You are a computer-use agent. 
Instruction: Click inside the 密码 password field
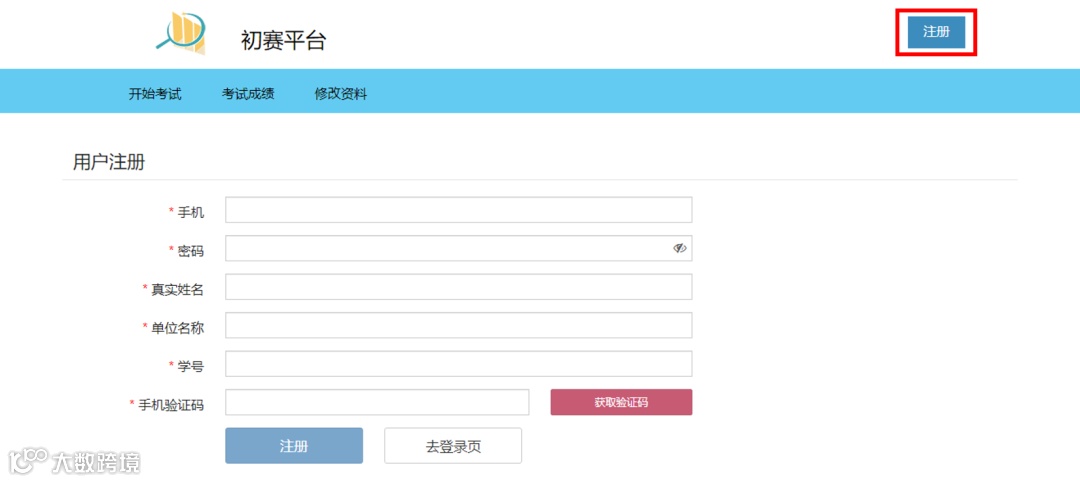coord(445,248)
